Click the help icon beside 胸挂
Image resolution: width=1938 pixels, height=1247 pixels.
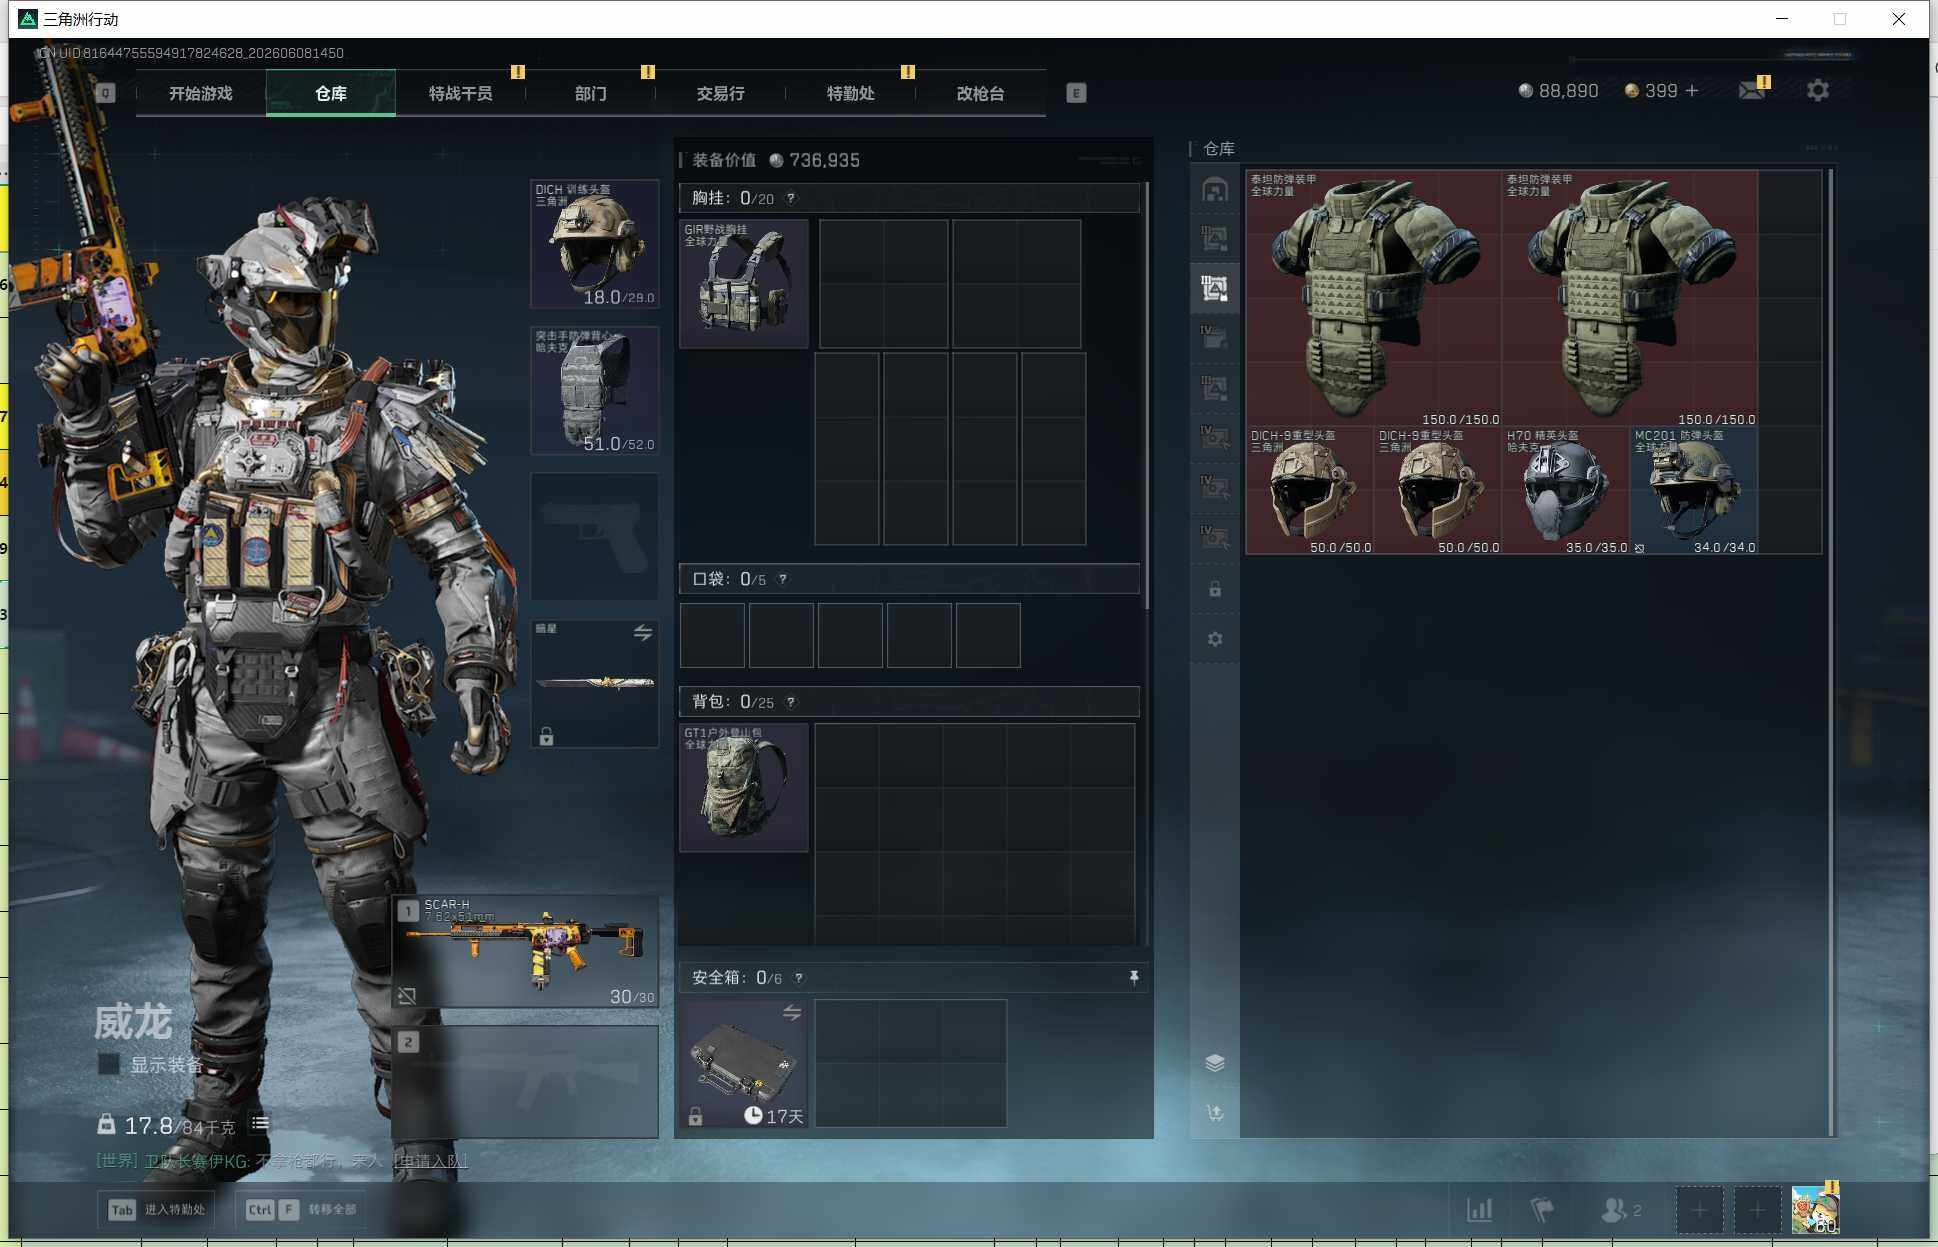click(x=791, y=198)
